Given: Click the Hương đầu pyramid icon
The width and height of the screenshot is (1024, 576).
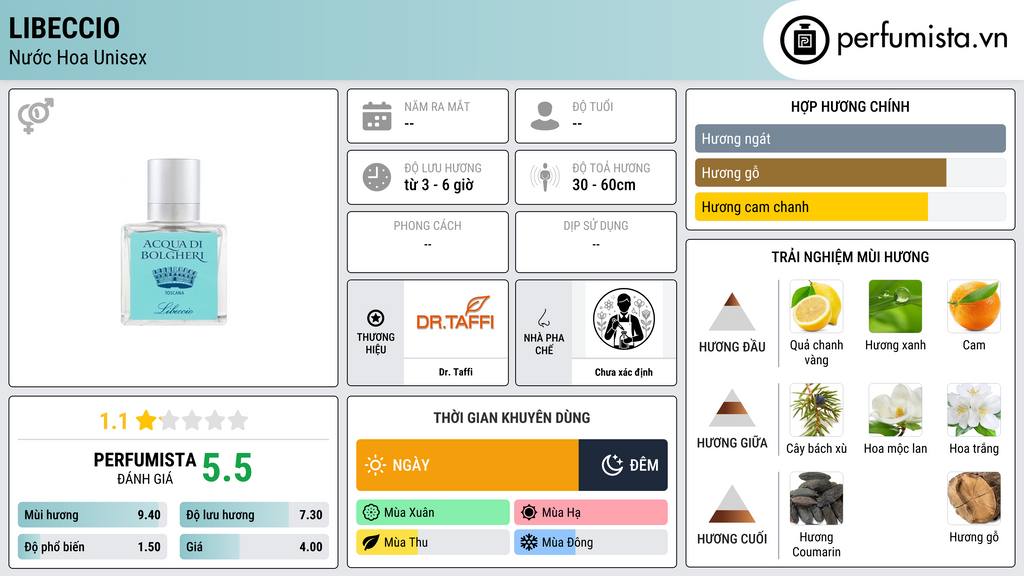Looking at the screenshot, I should click(732, 312).
